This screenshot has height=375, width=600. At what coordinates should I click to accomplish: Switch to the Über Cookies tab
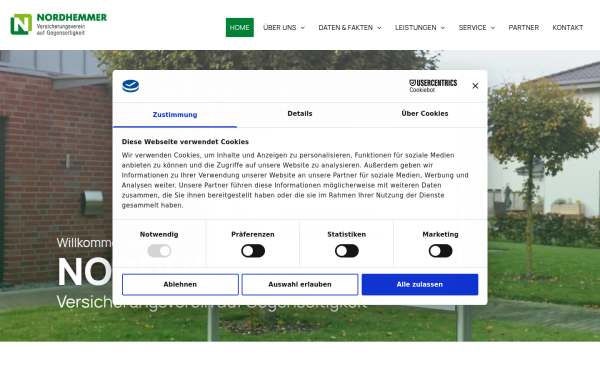tap(425, 114)
